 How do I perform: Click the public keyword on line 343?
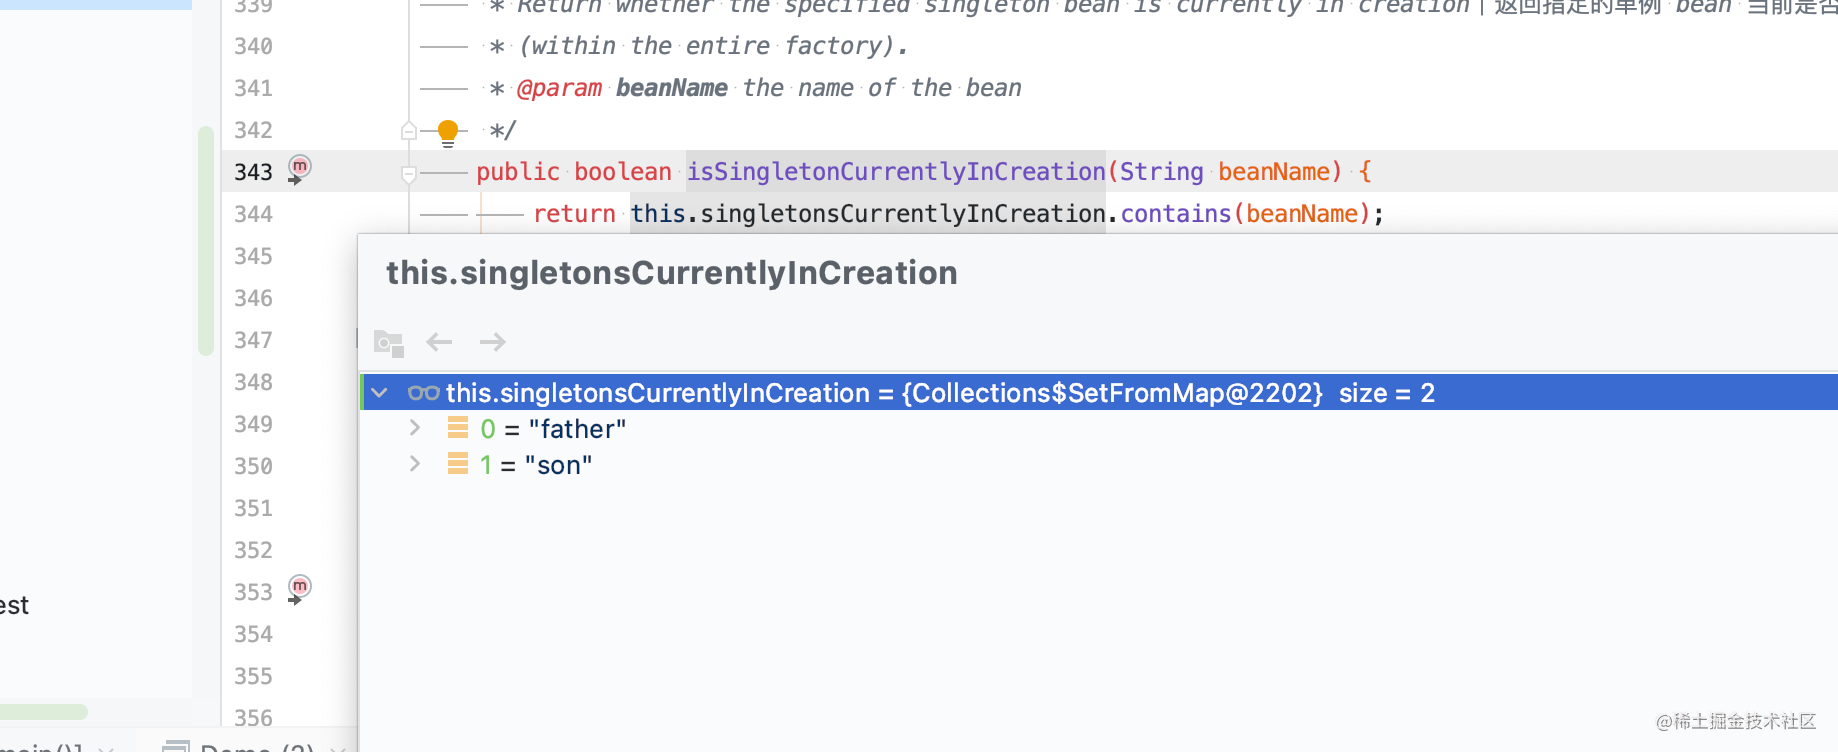coord(518,172)
